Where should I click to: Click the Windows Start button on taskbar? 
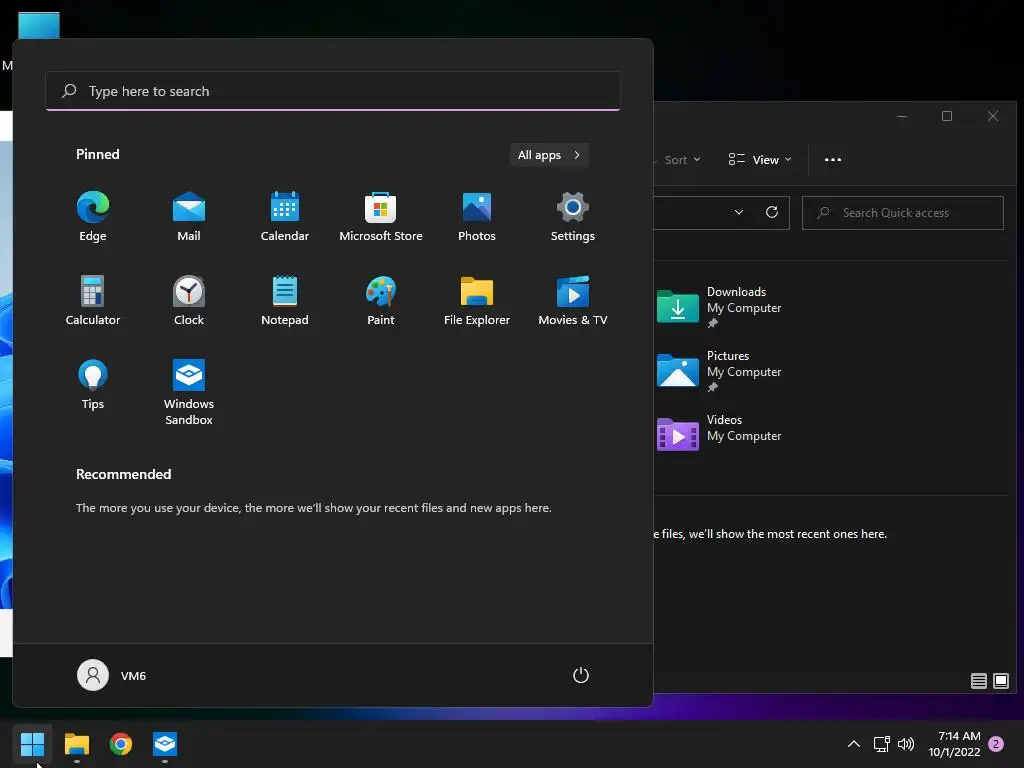click(32, 744)
